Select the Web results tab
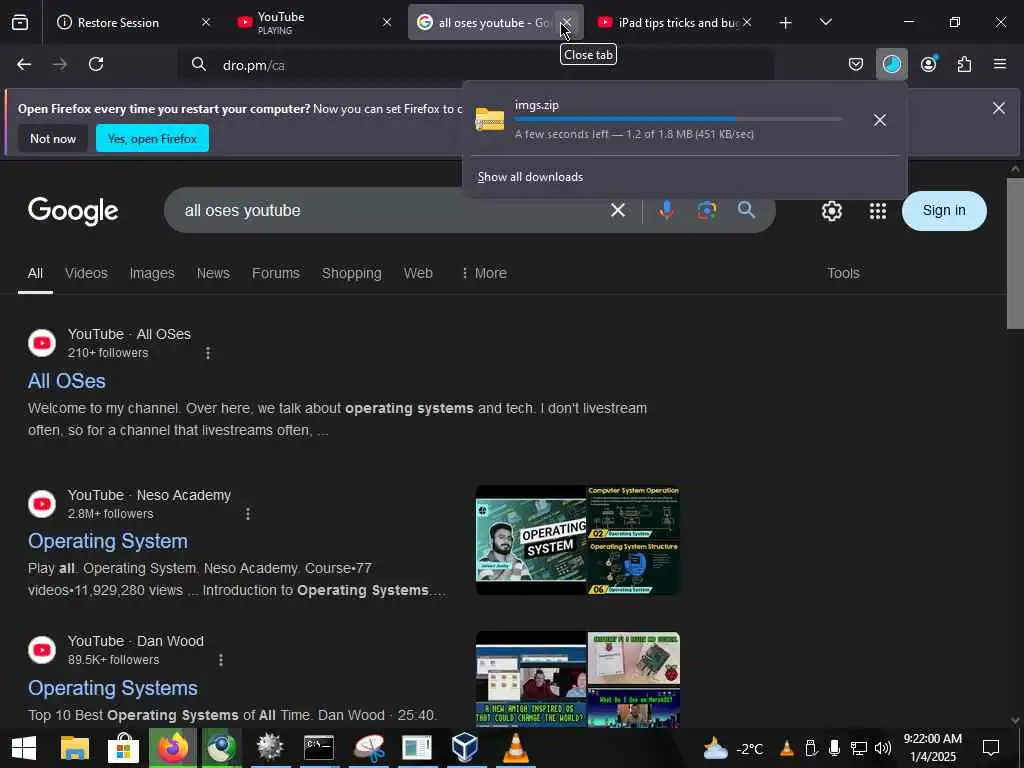 418,273
